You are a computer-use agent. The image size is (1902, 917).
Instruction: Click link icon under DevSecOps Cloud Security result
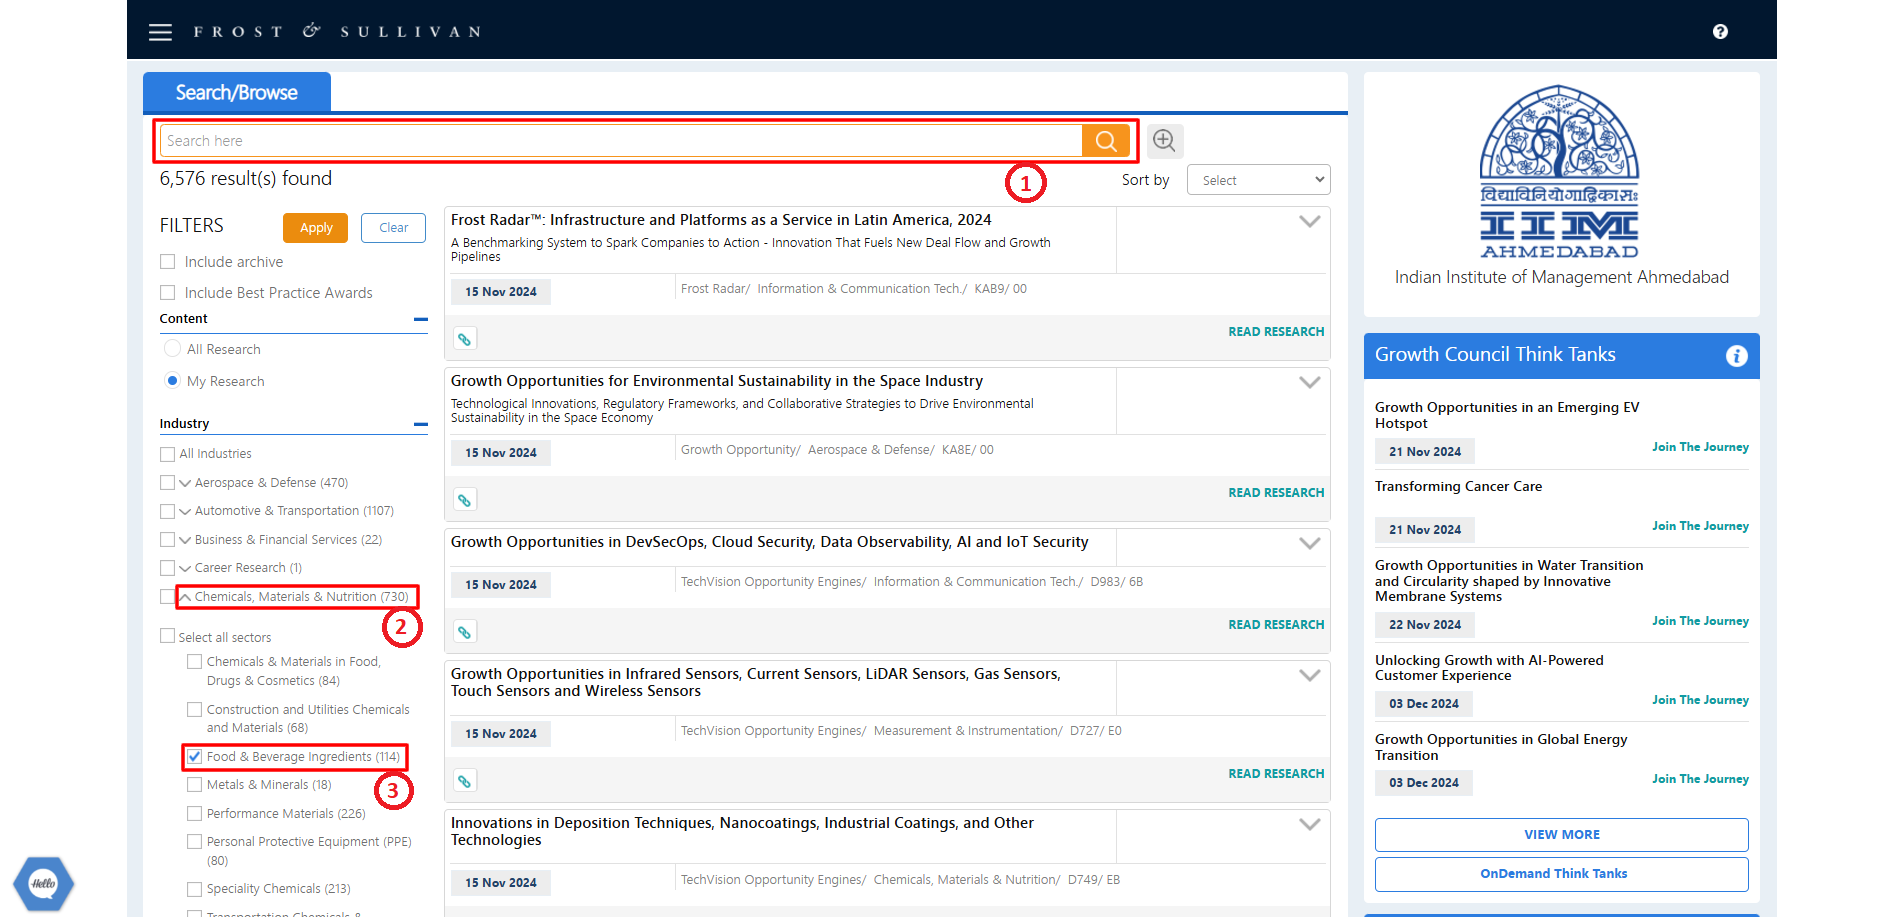pyautogui.click(x=464, y=632)
